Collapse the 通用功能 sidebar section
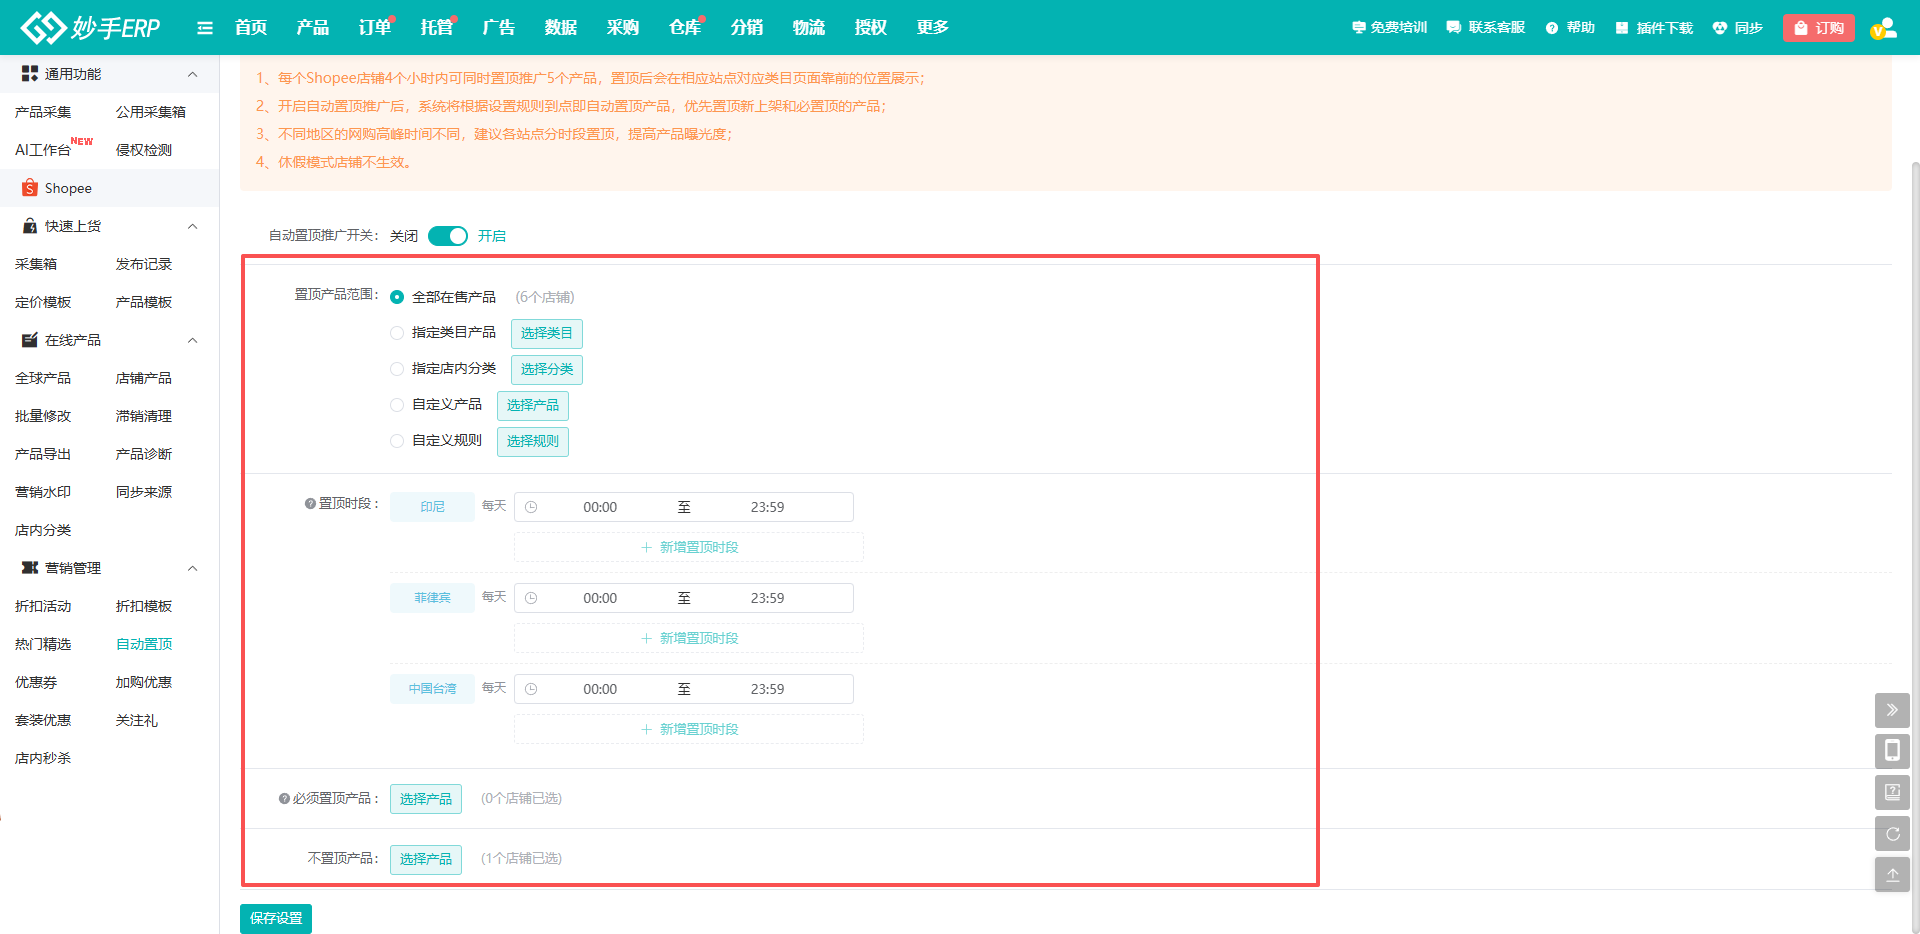 193,74
